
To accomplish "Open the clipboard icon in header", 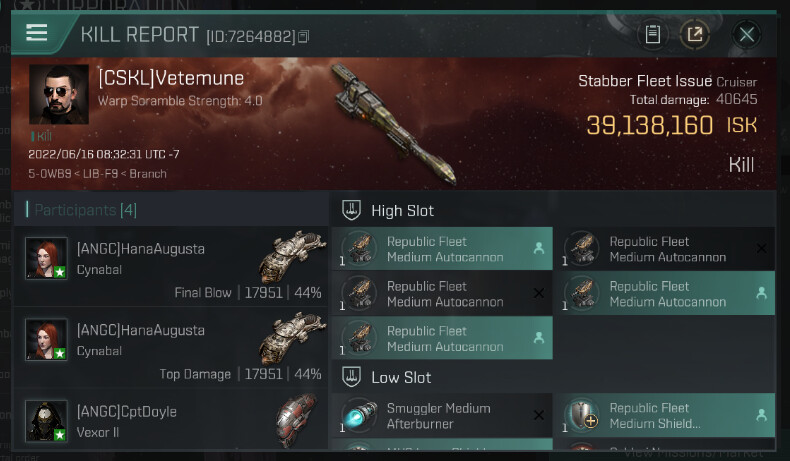I will [x=653, y=35].
